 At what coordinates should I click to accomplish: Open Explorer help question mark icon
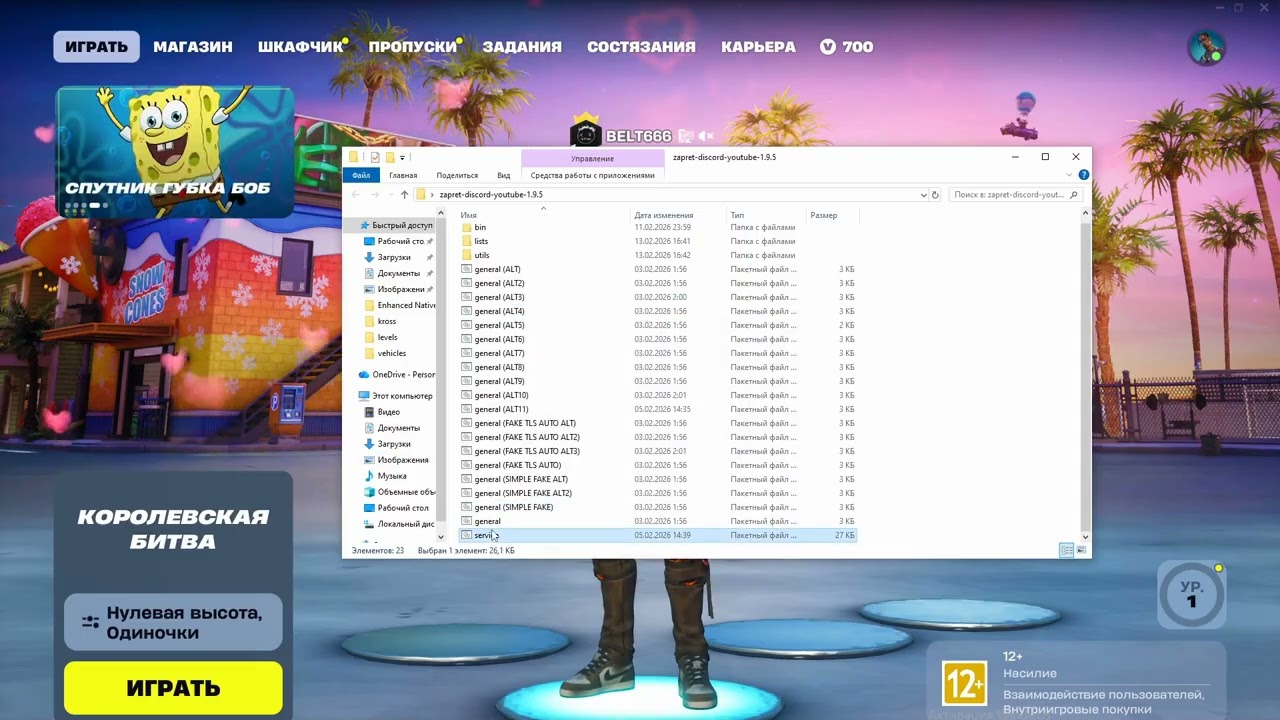coord(1084,175)
